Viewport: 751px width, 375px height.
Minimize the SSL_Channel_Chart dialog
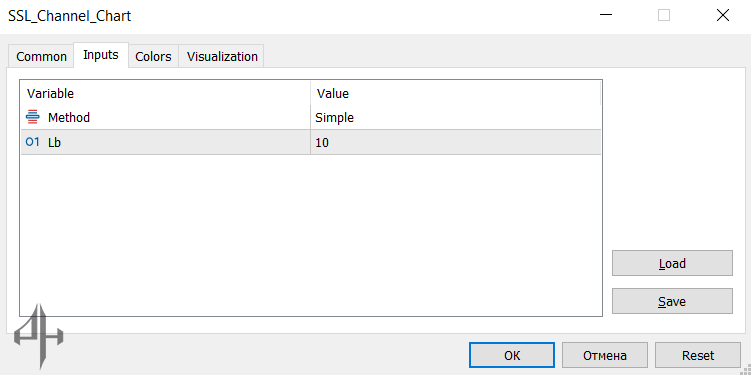(x=606, y=15)
